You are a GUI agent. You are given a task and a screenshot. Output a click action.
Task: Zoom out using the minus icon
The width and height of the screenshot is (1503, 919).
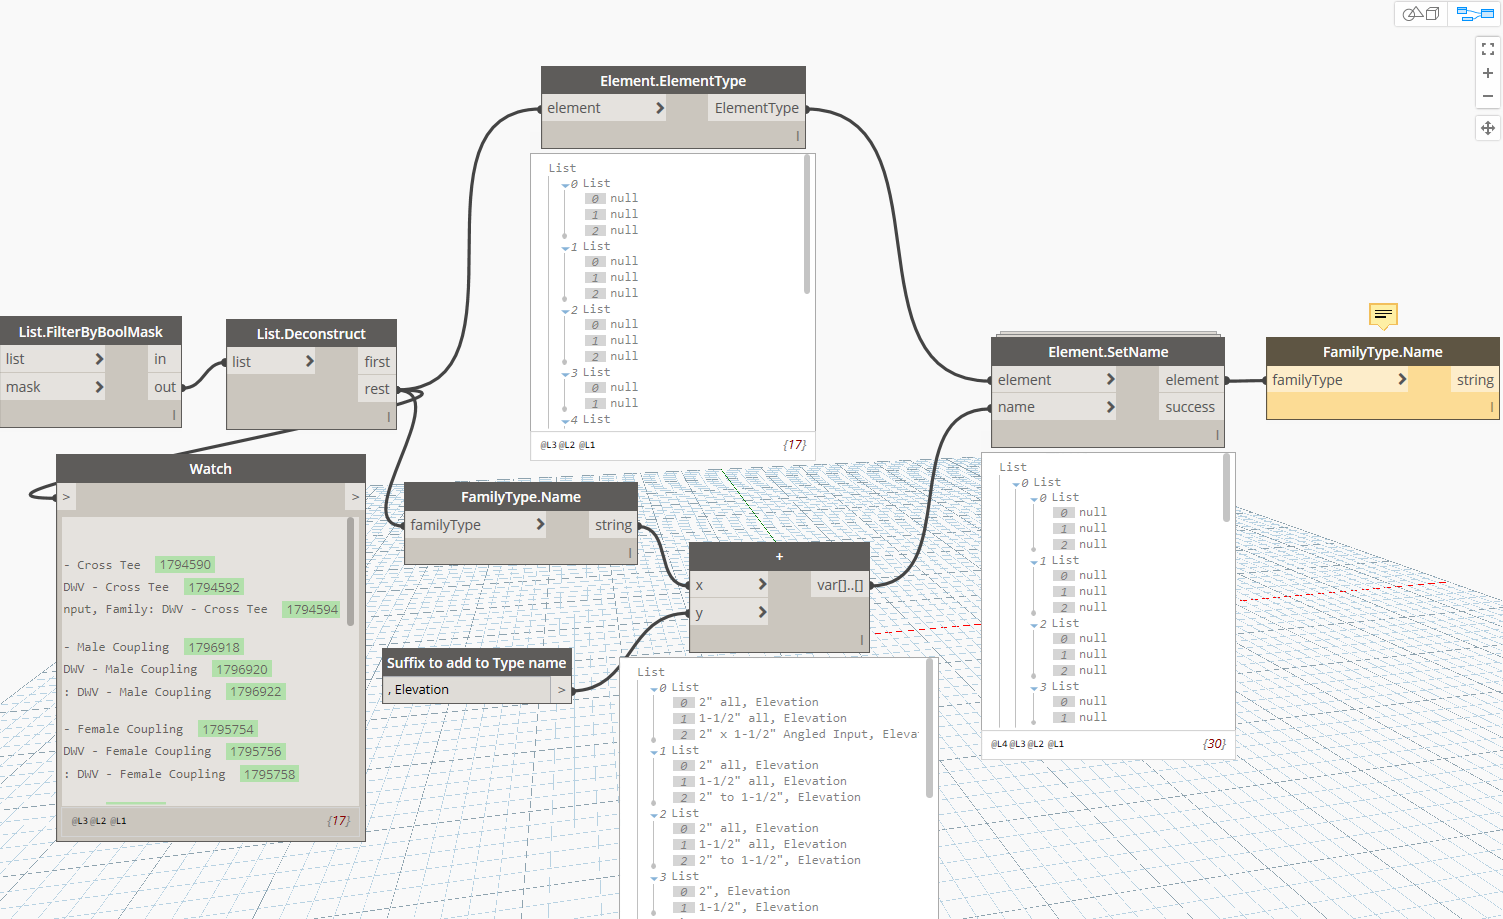tap(1488, 97)
